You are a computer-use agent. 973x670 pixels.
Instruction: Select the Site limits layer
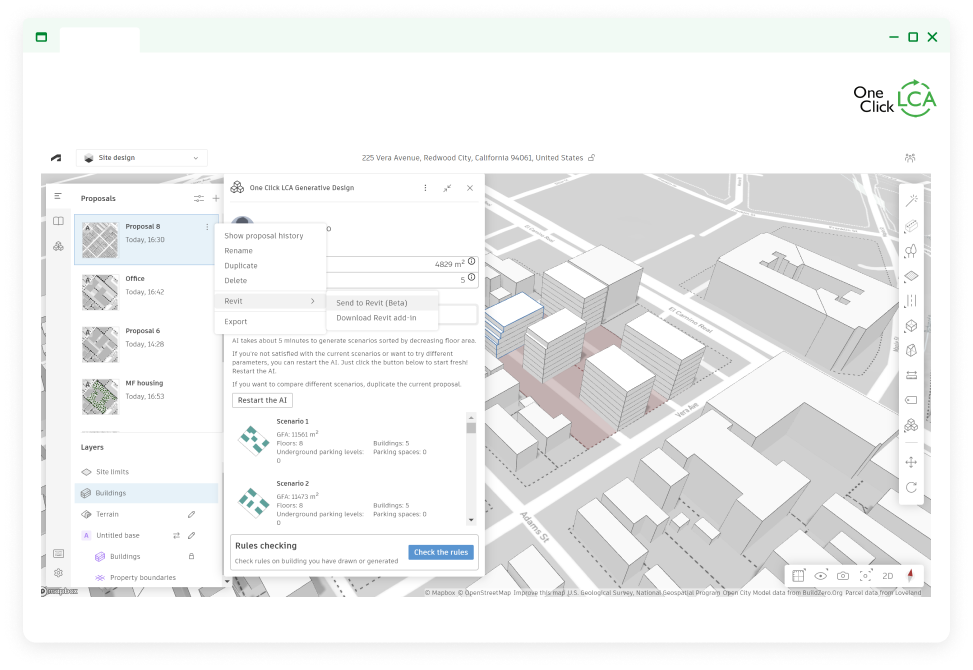[147, 471]
